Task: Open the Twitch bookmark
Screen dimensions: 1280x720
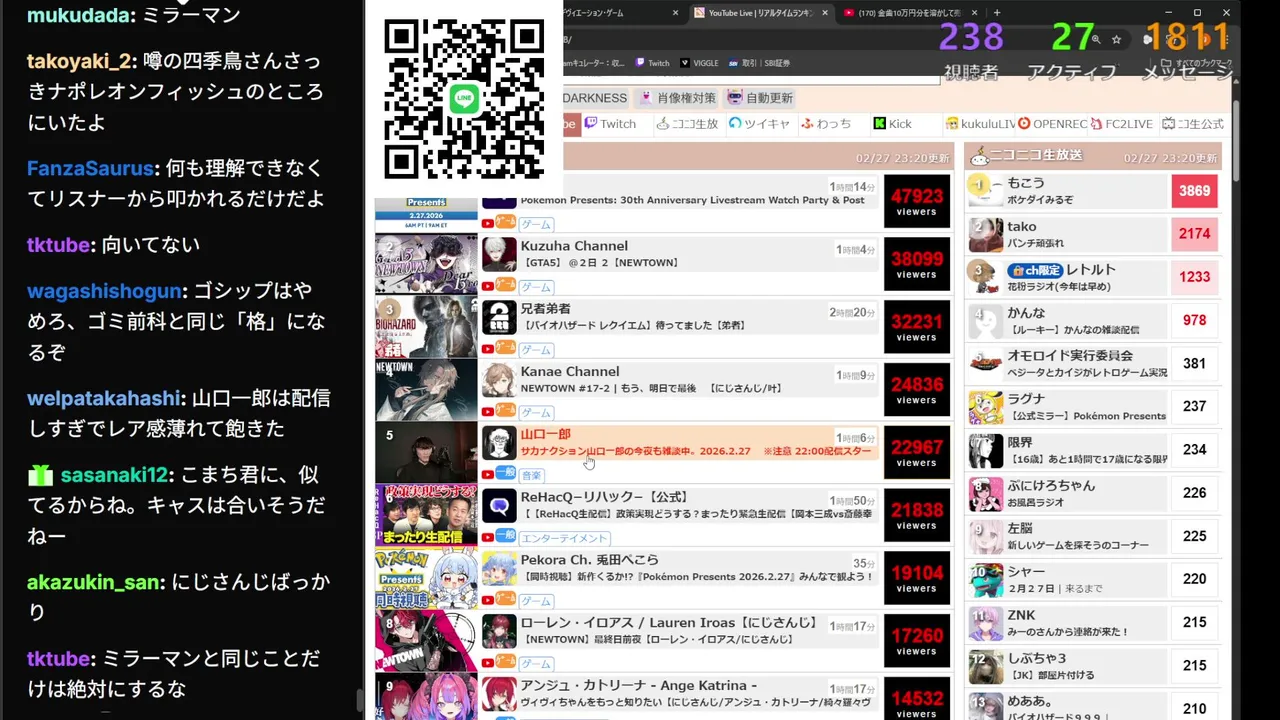Action: [652, 63]
